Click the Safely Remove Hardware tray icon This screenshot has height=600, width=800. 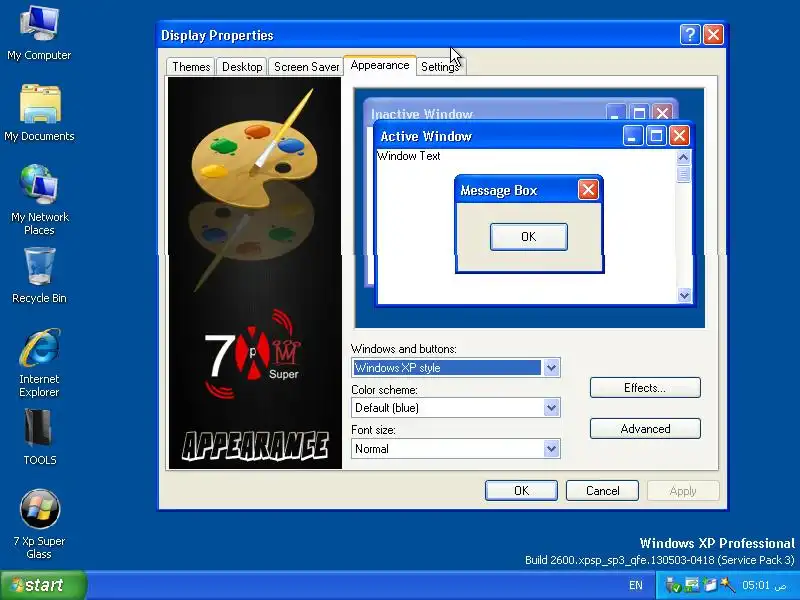tap(673, 585)
